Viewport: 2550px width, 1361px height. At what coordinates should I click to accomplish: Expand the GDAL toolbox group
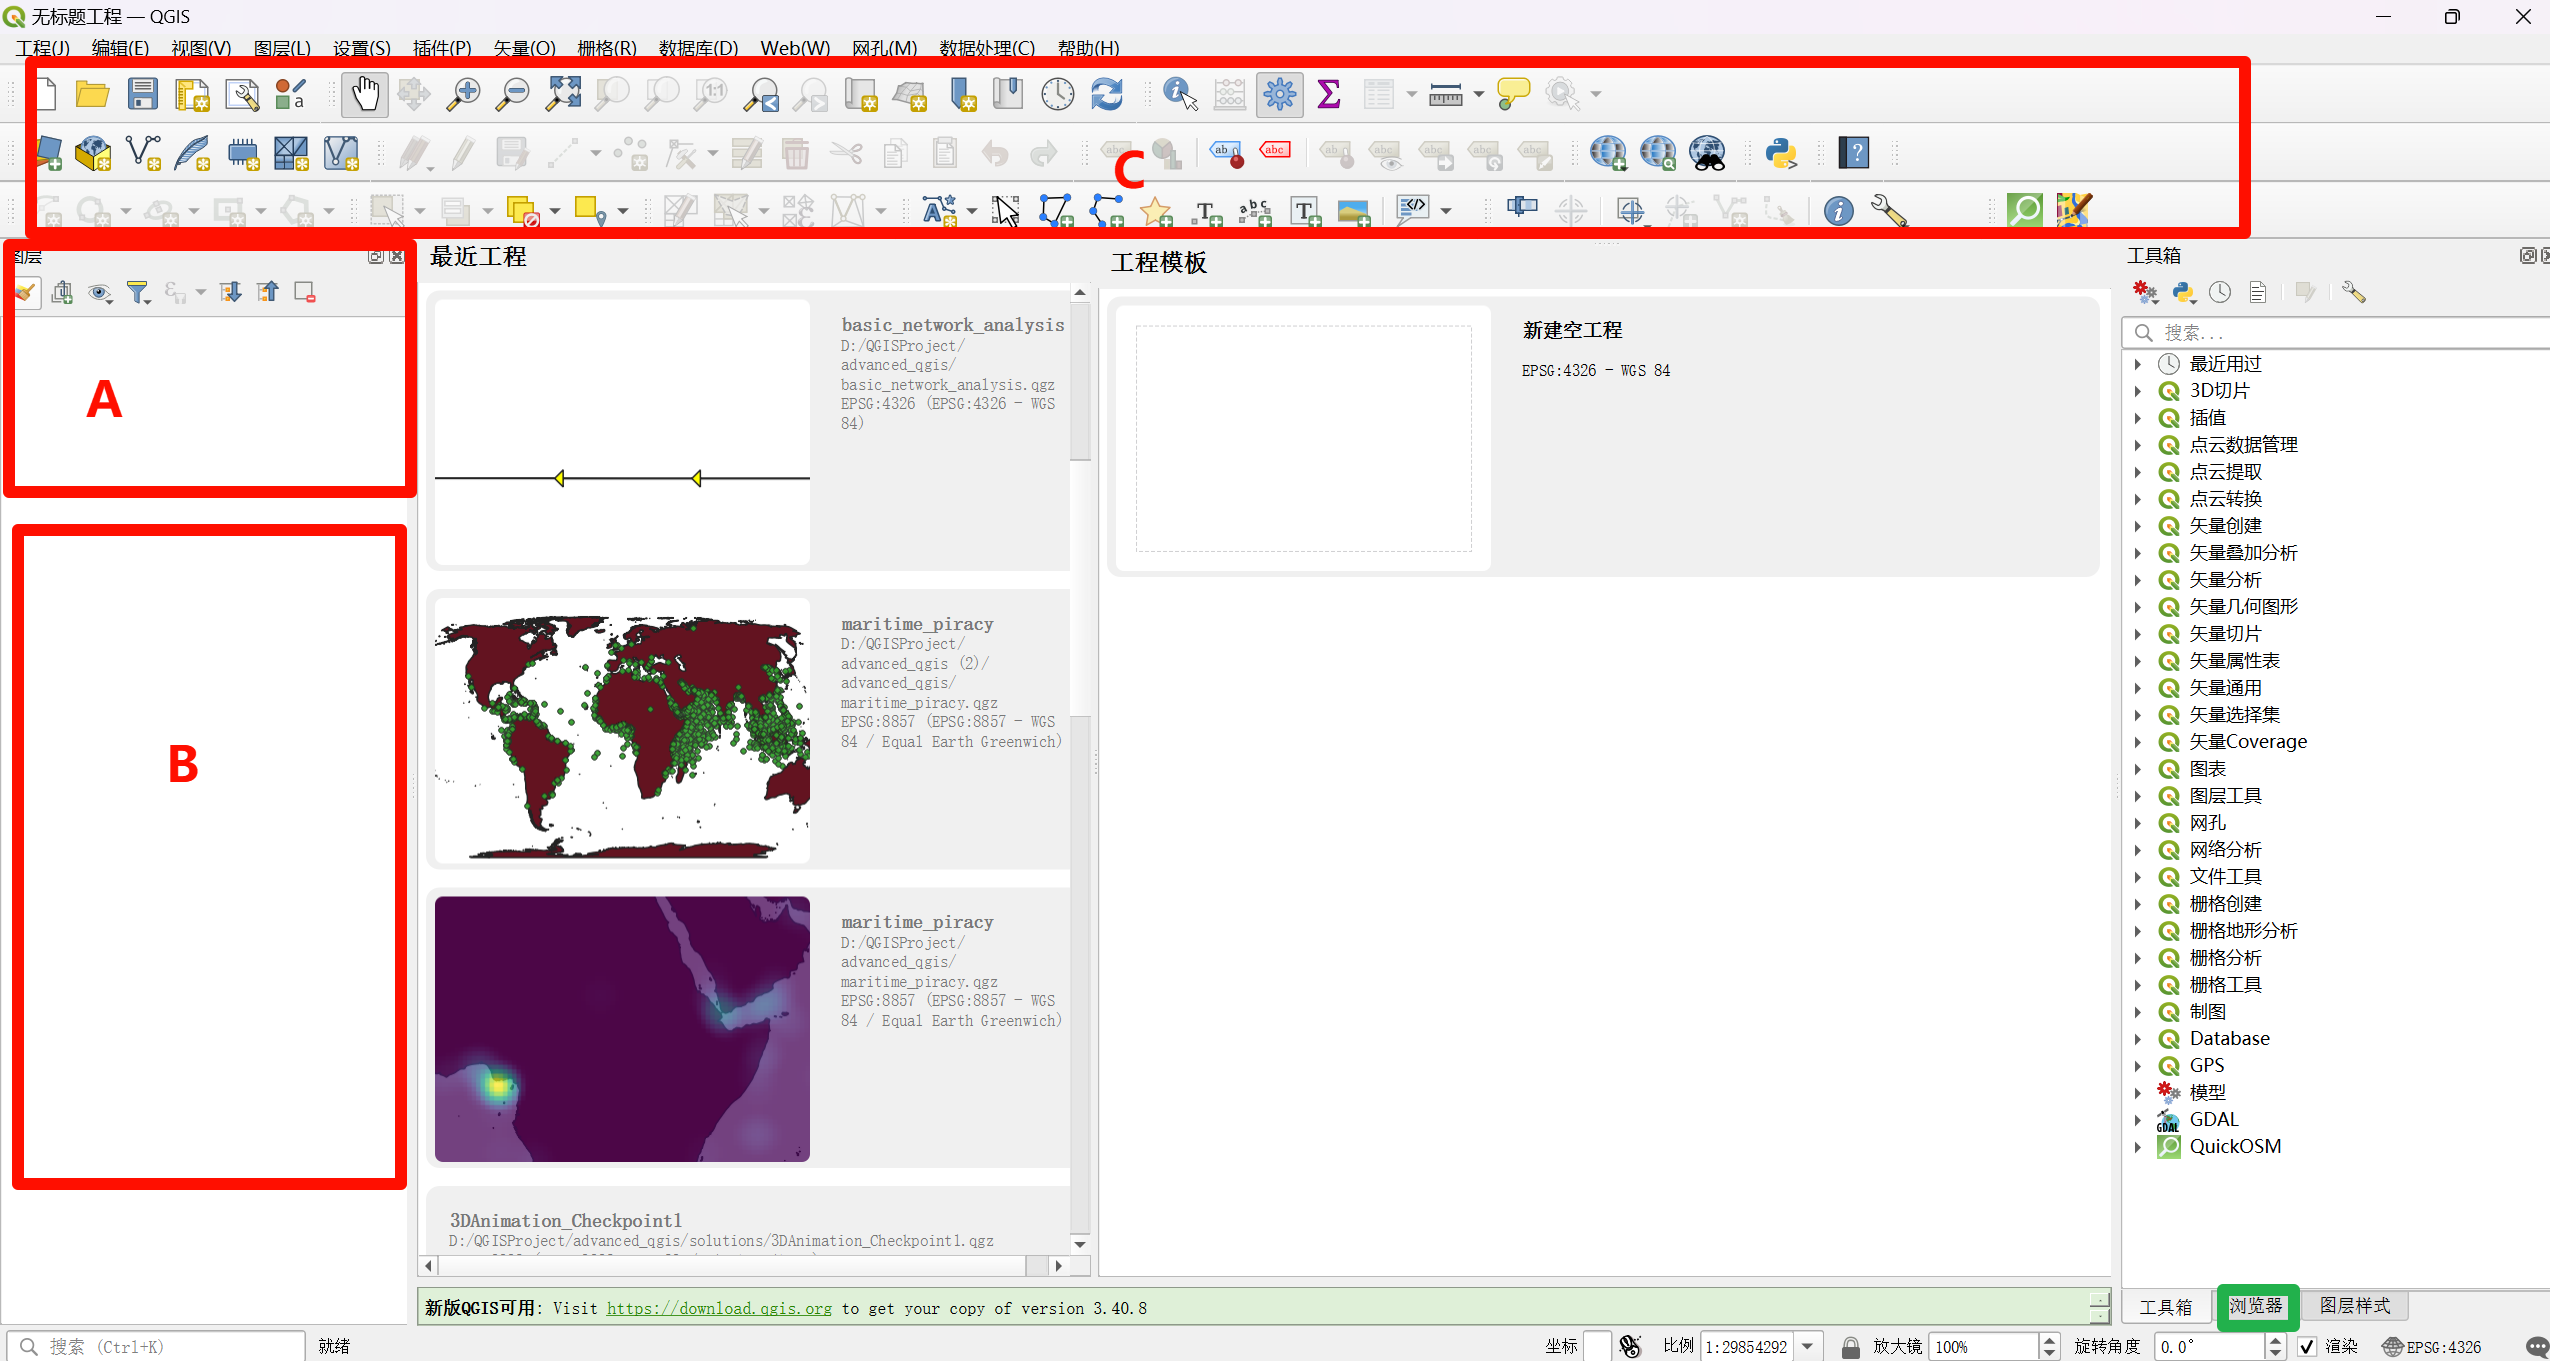(2138, 1120)
